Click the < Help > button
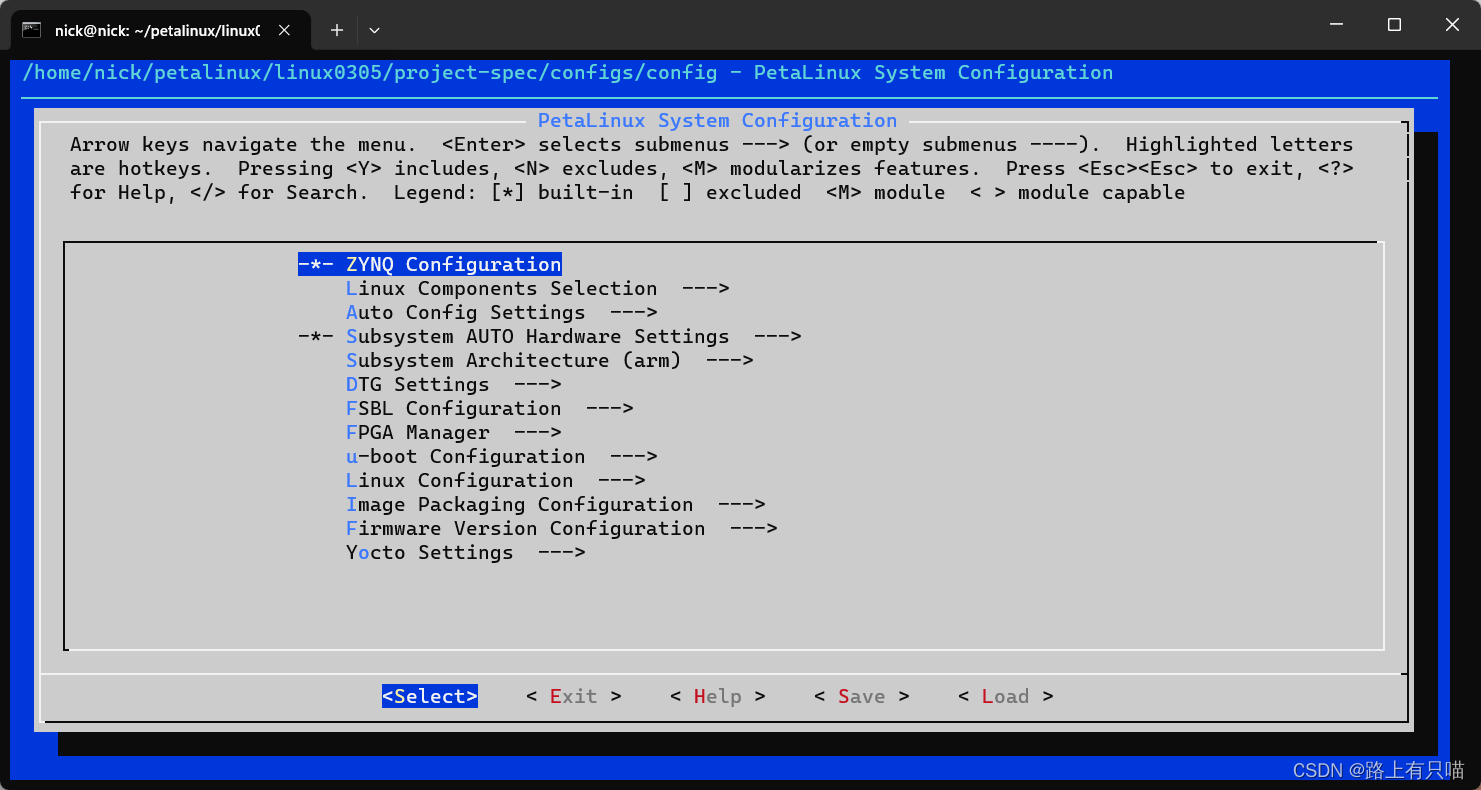The height and width of the screenshot is (790, 1481). click(x=718, y=696)
